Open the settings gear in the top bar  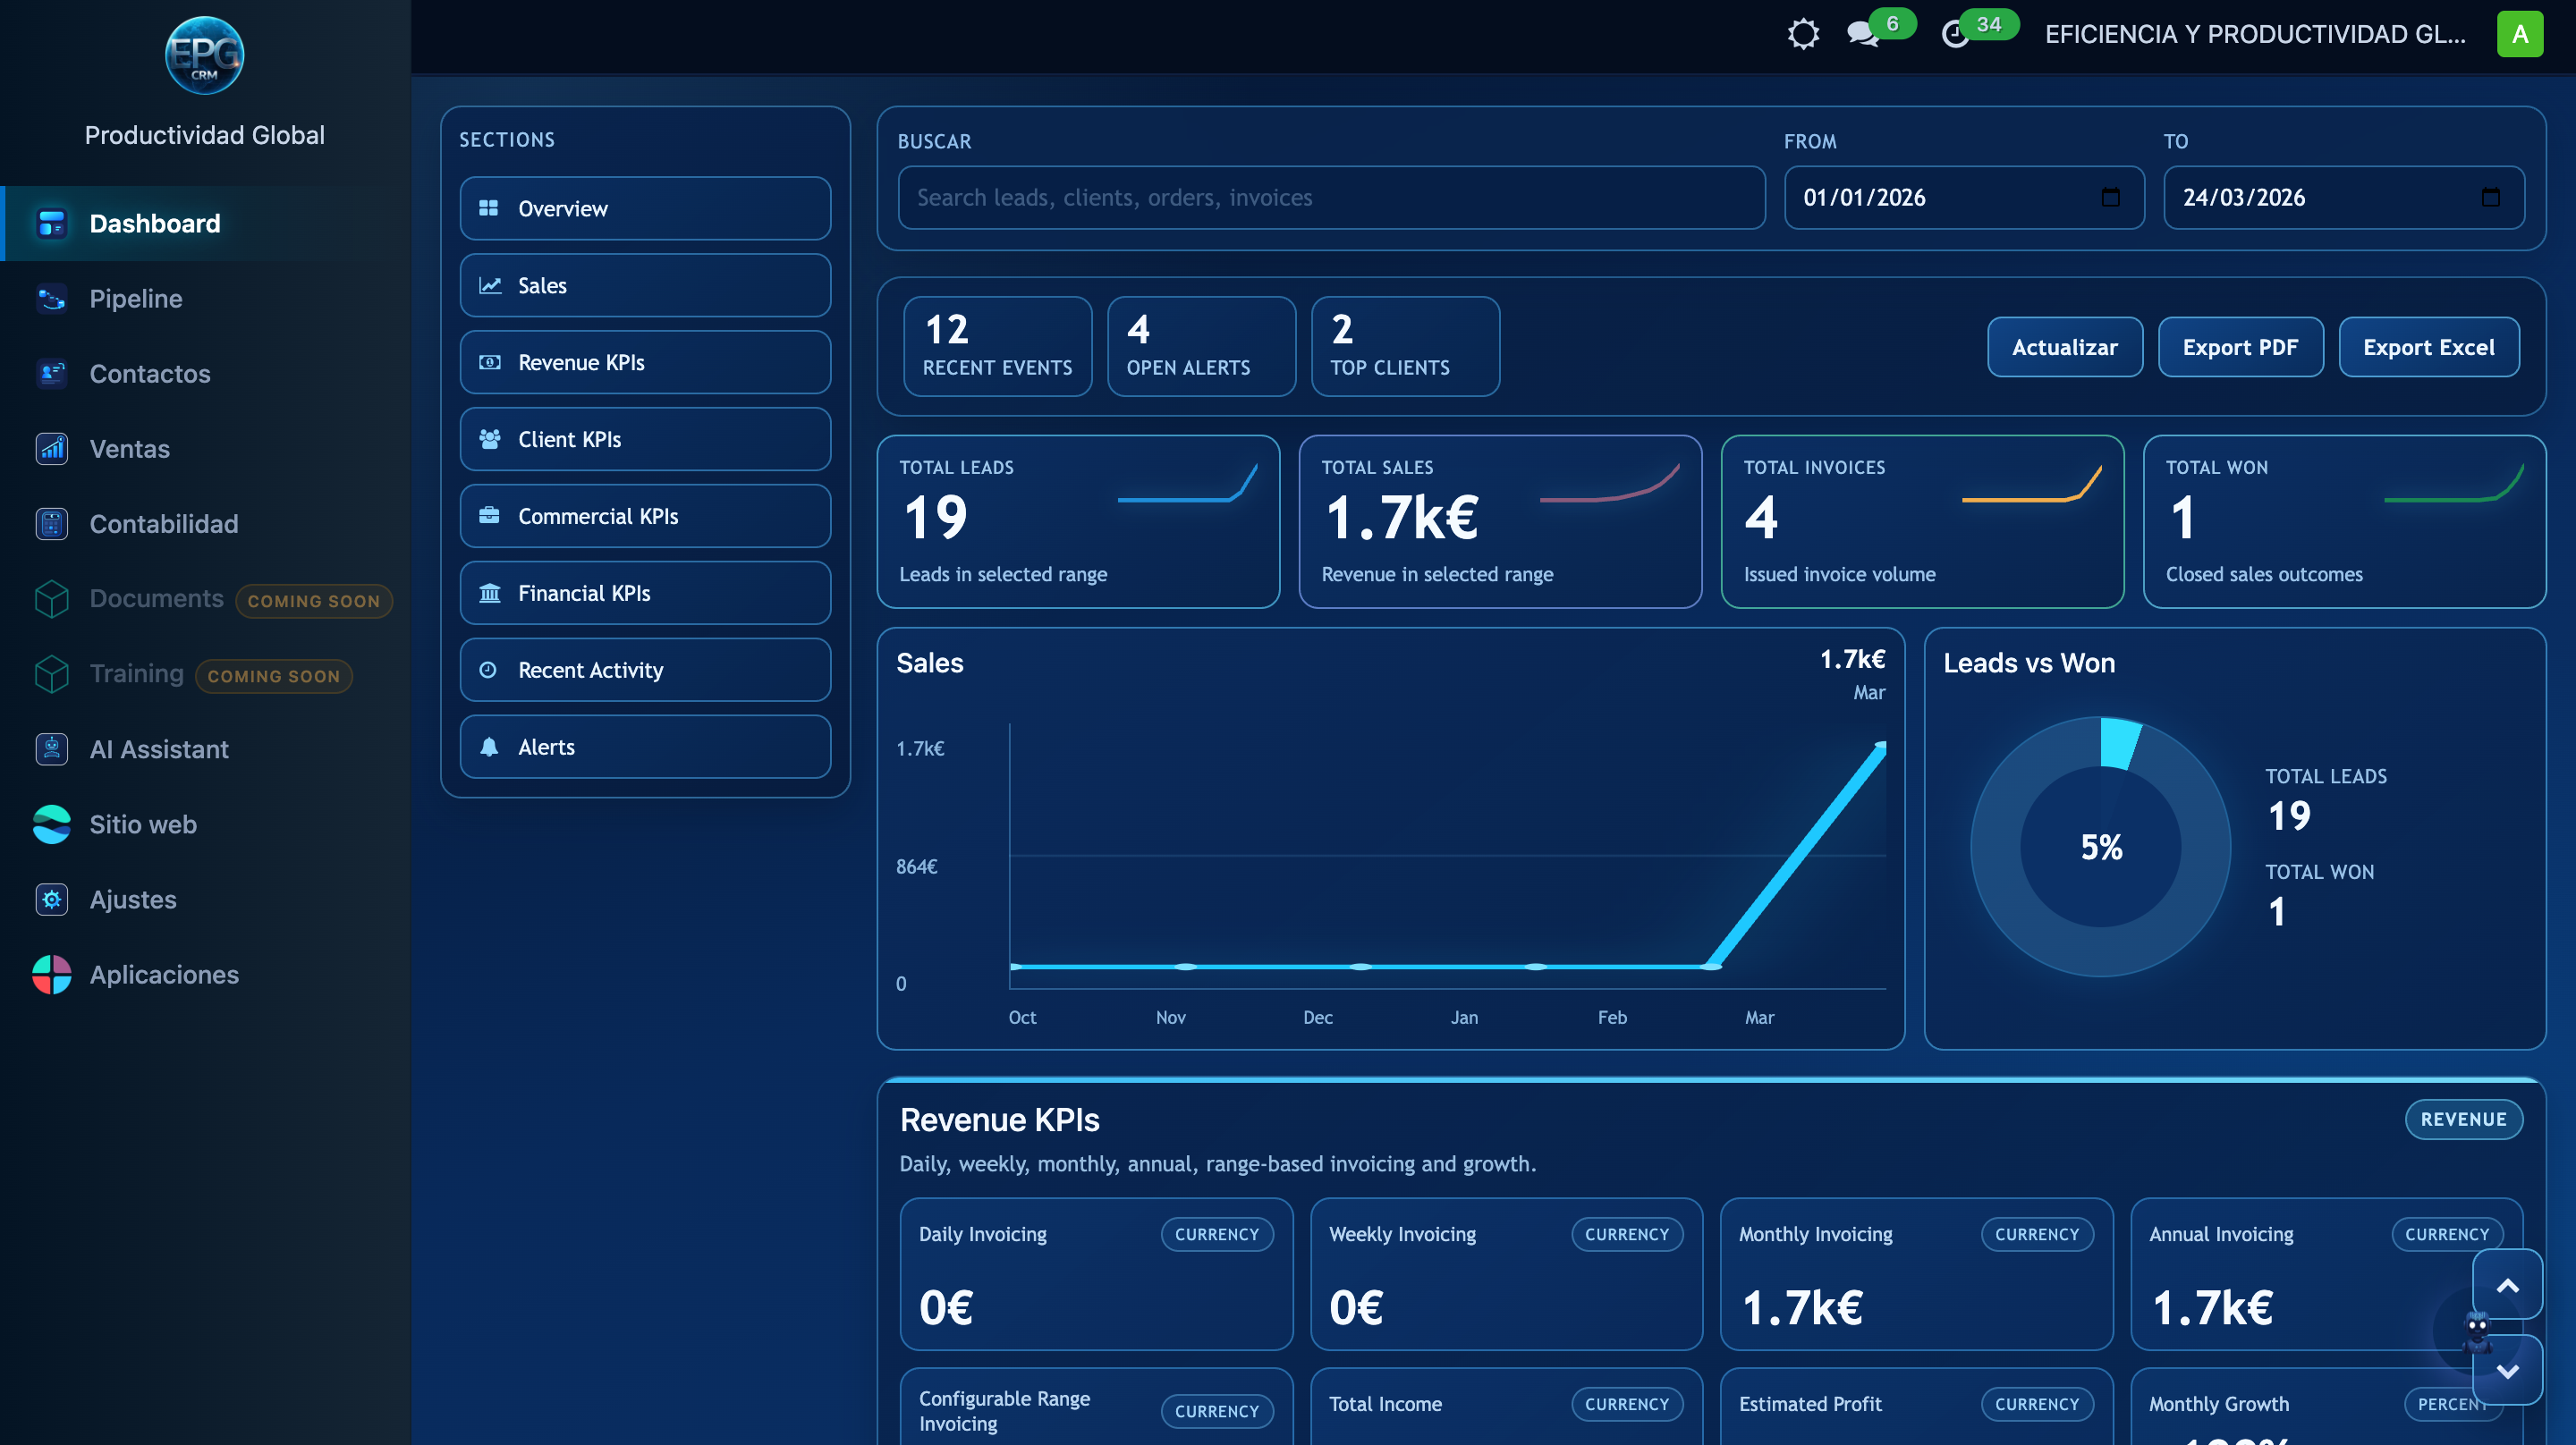click(1804, 33)
